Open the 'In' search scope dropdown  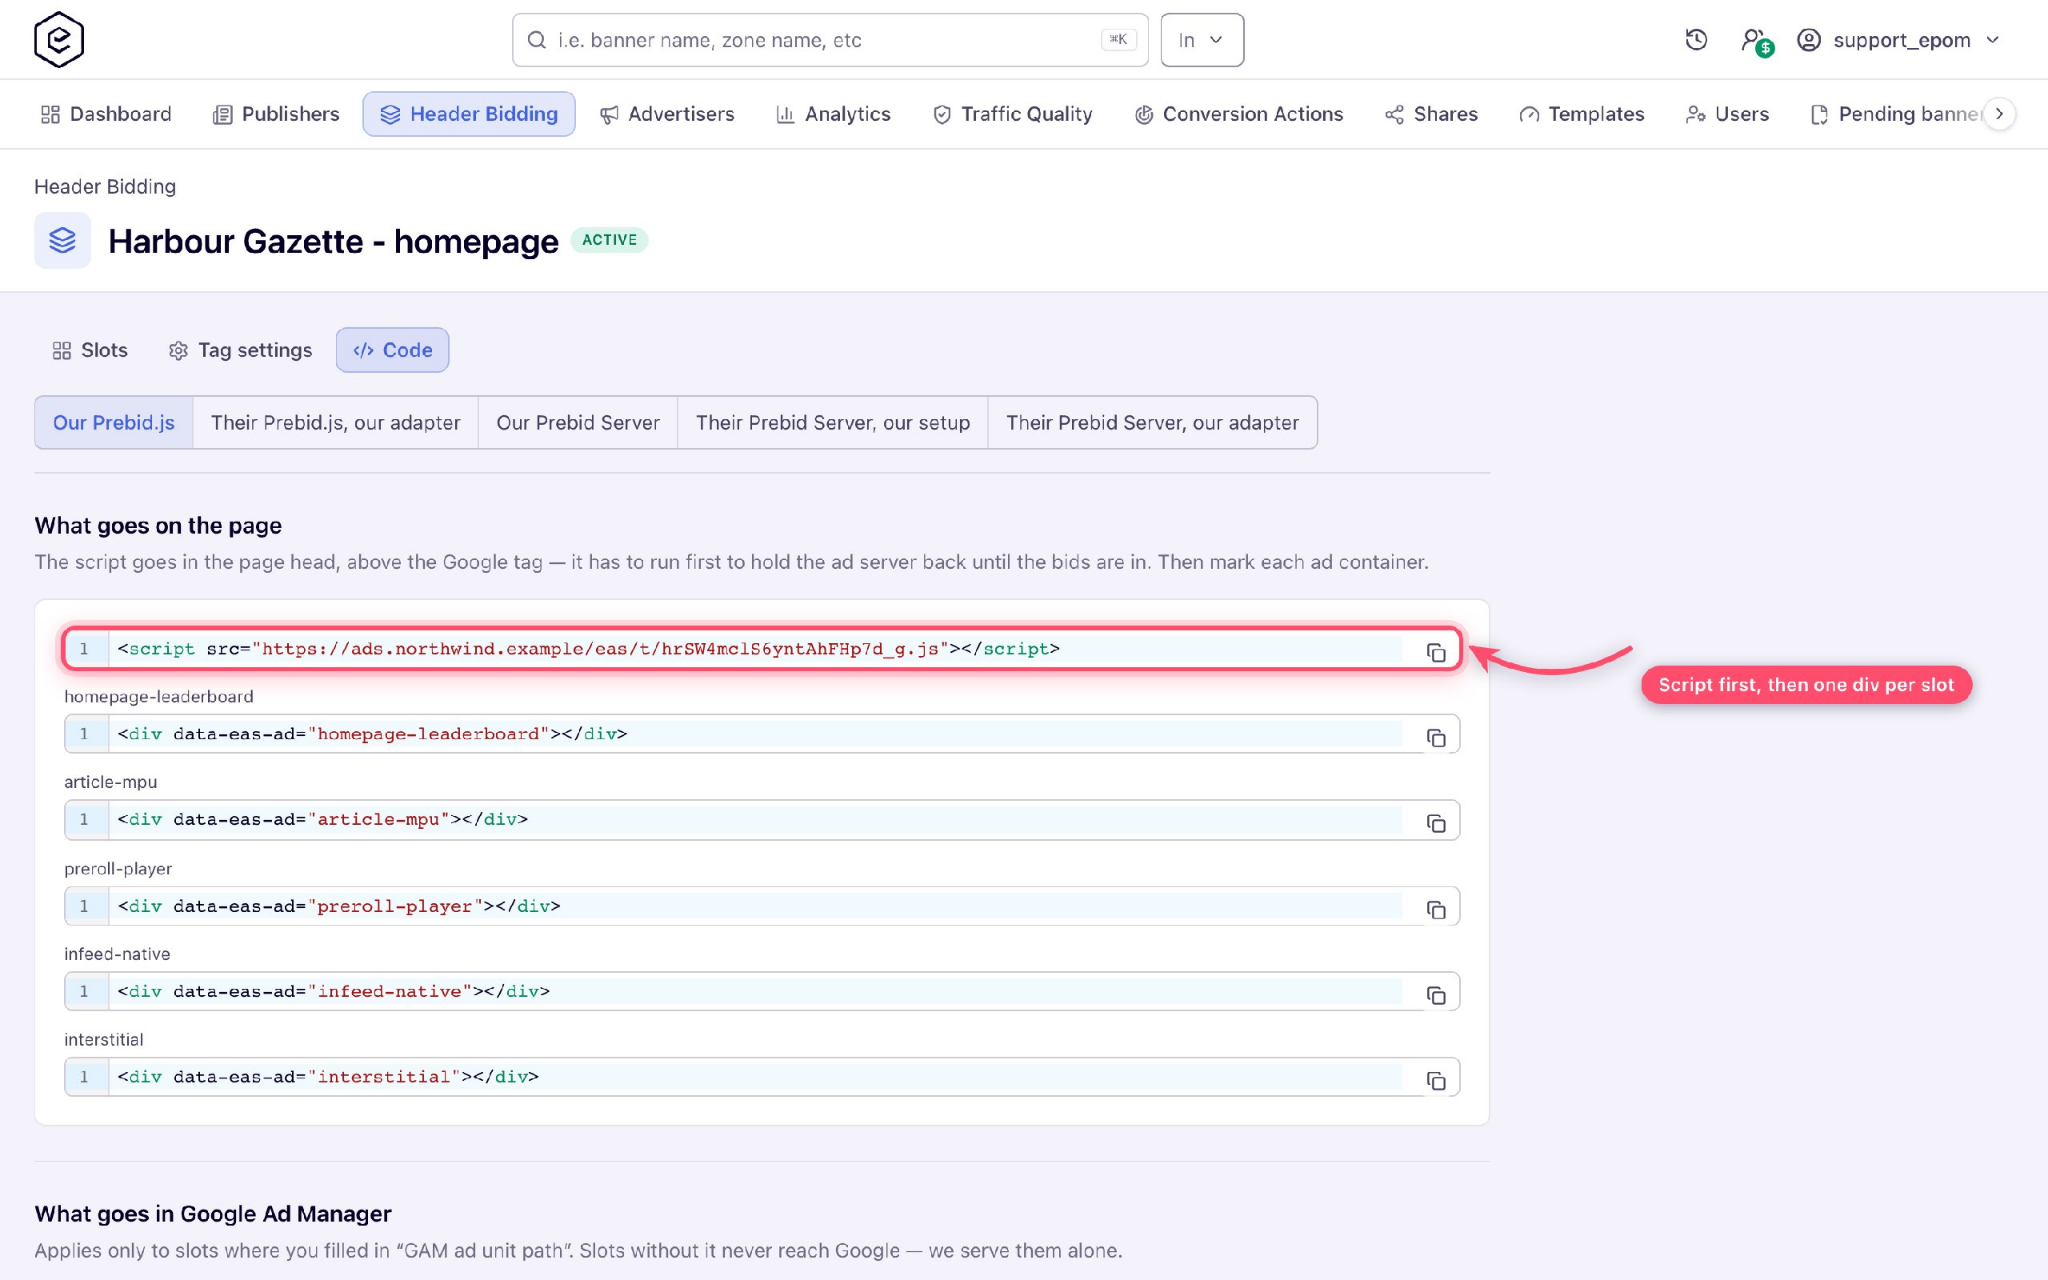1202,40
